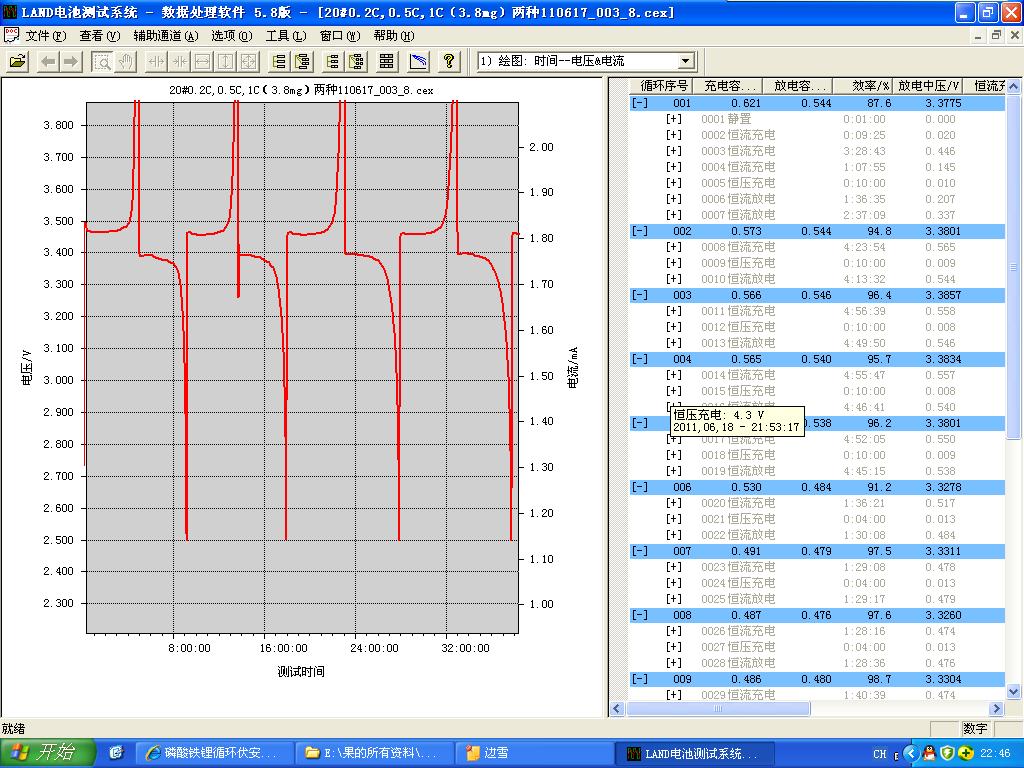The image size is (1024, 768).
Task: Open the 辅助通道(A) menu
Action: tap(165, 35)
